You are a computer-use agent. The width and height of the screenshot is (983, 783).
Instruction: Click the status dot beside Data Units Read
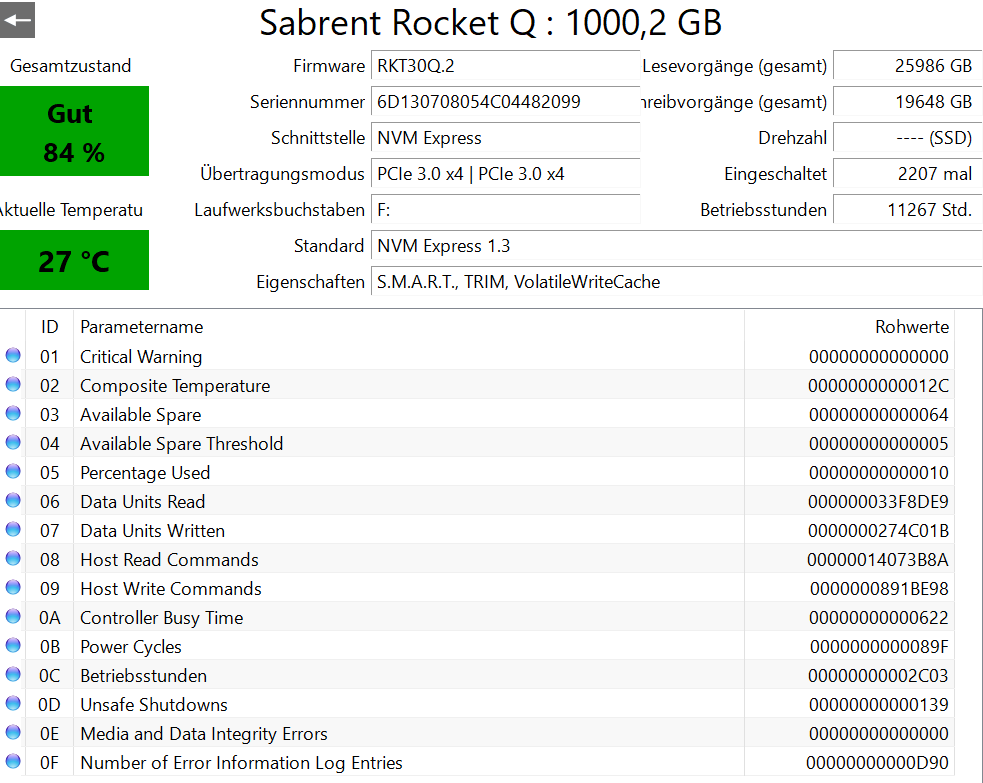click(13, 500)
